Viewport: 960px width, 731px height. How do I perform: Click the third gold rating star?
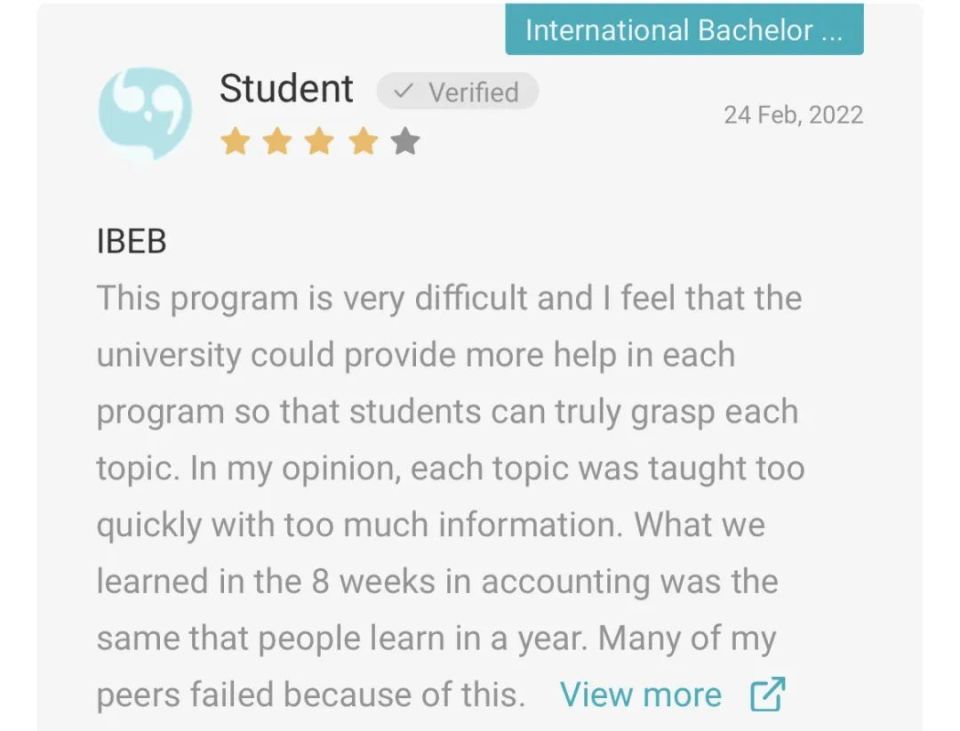[319, 142]
